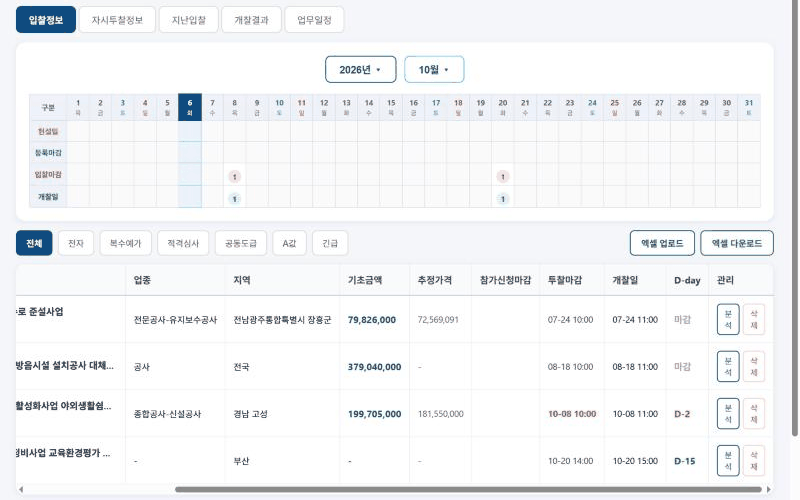800x500 pixels.
Task: Click 분석 button for the 379,040,000 row
Action: tap(728, 366)
